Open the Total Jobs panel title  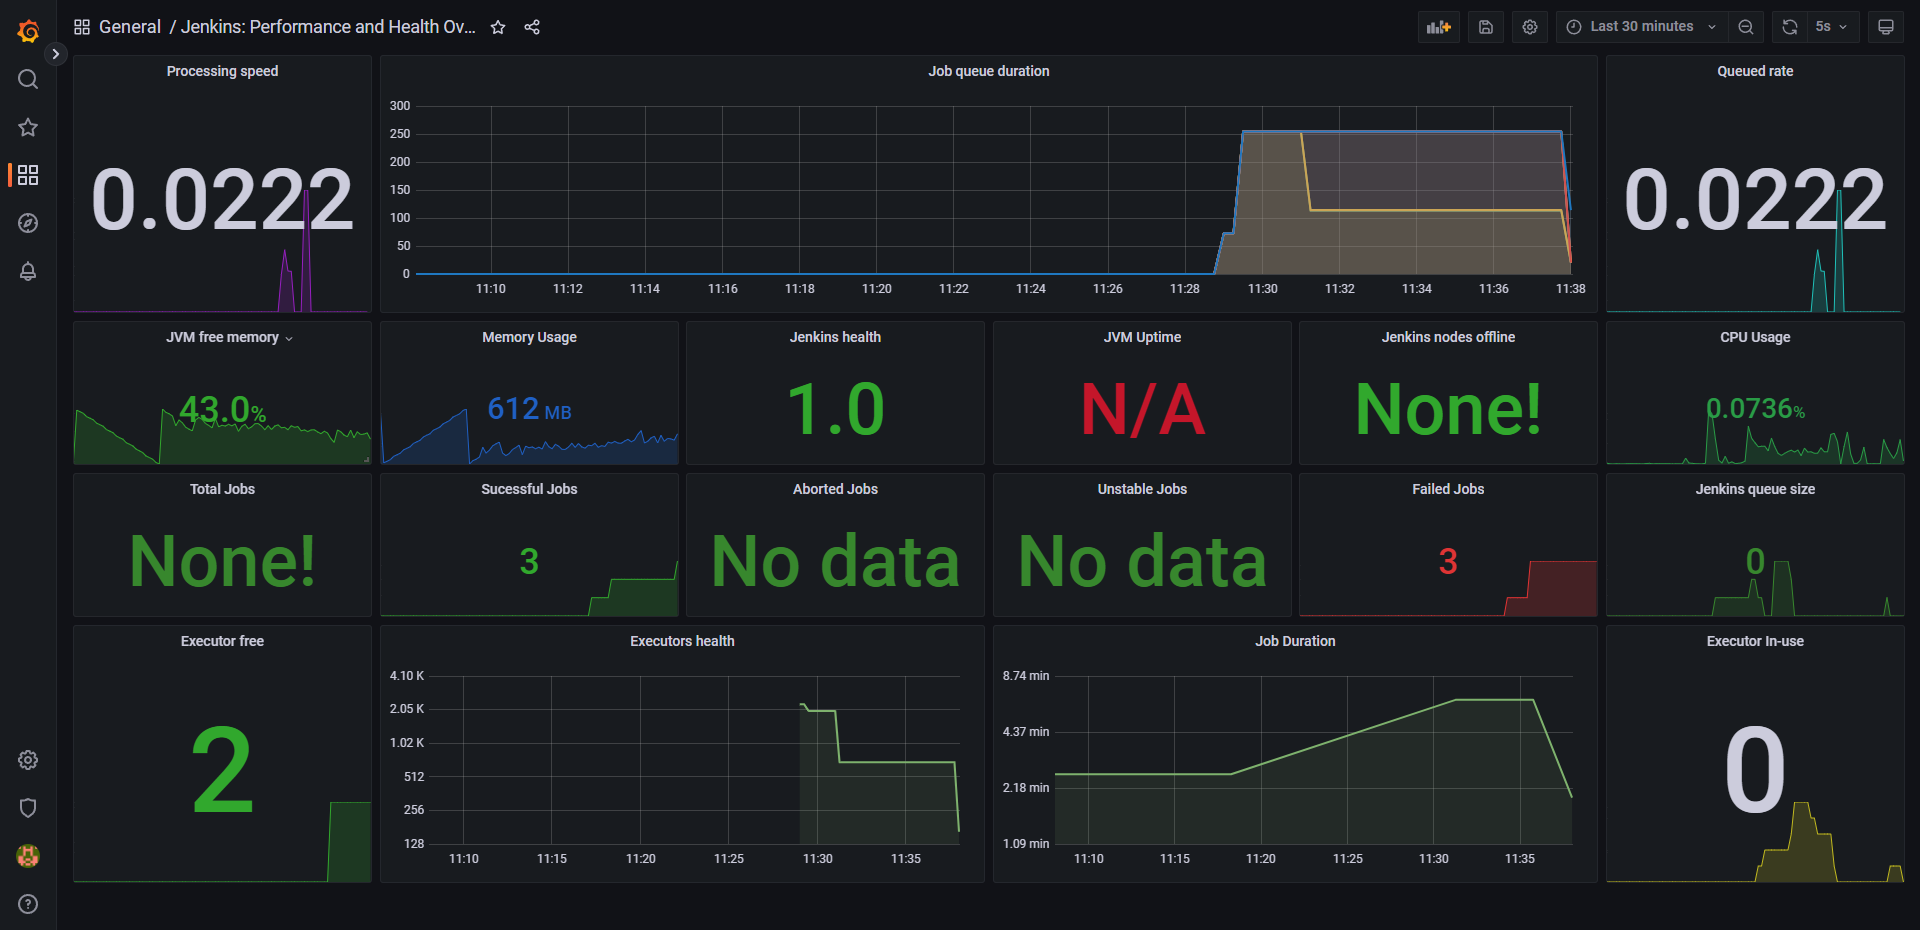point(222,489)
